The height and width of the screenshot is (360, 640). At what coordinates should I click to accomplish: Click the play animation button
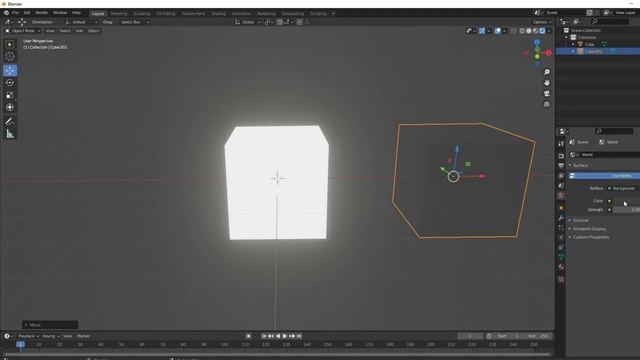click(x=284, y=336)
